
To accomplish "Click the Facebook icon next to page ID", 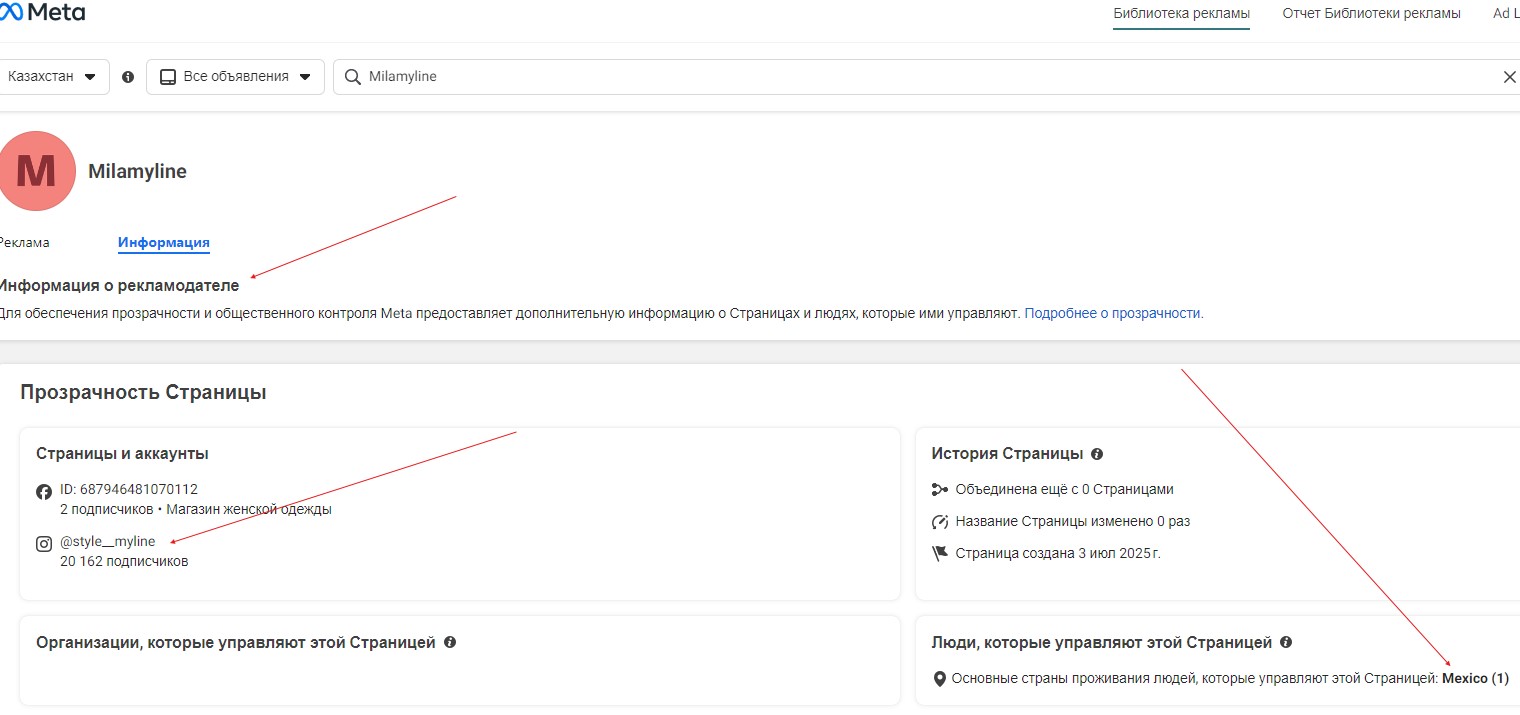I will point(44,491).
